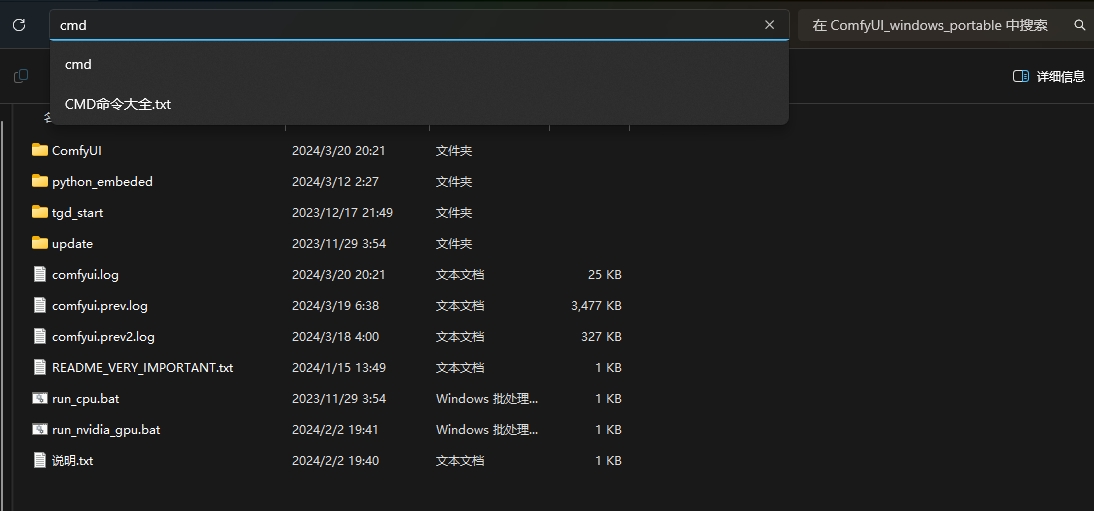Click the date 2024/3/19 6:38

click(335, 306)
